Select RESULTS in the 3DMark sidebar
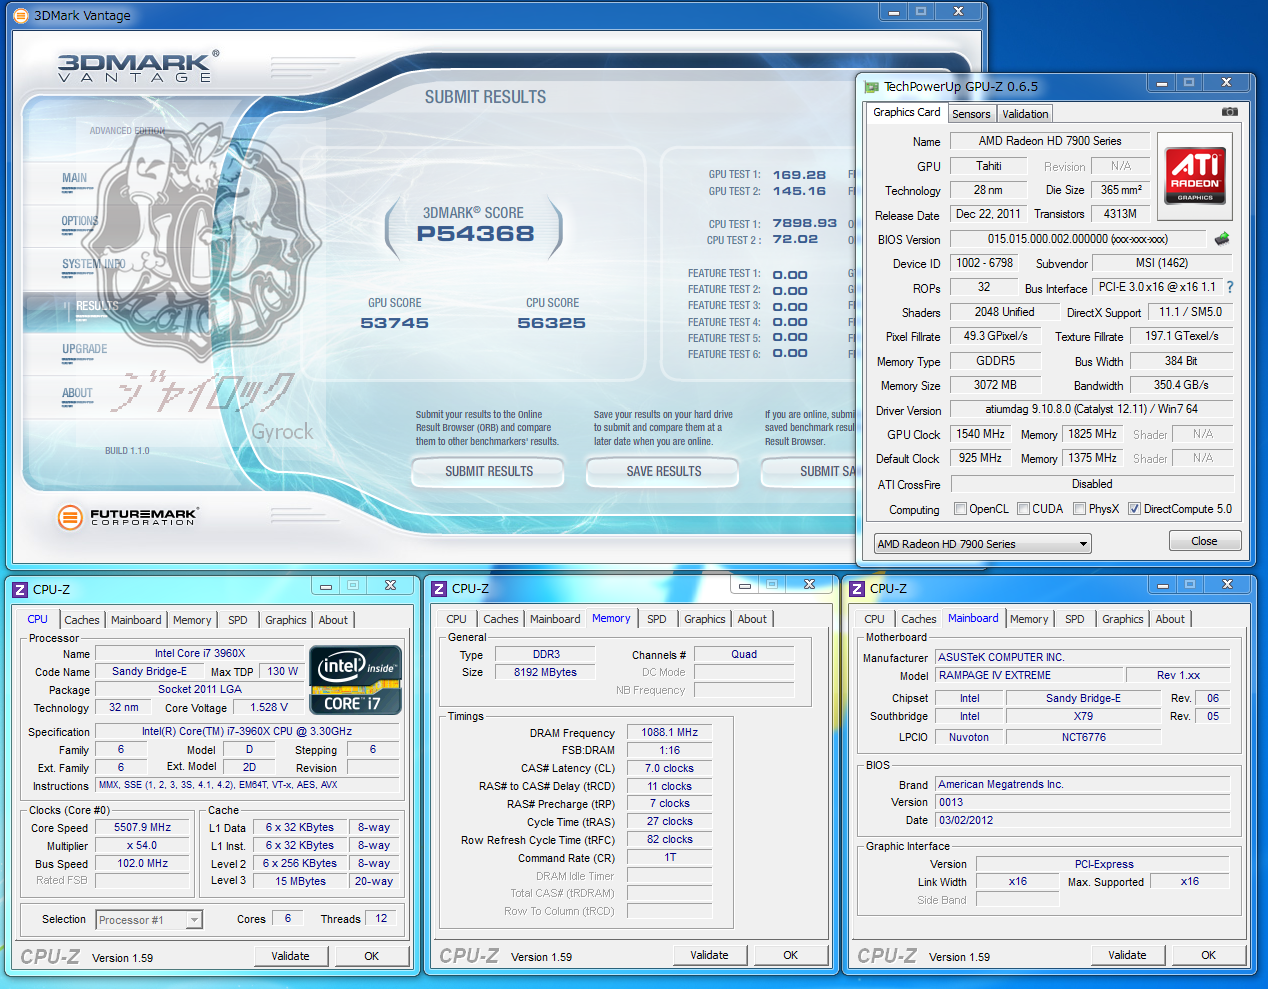This screenshot has width=1268, height=989. (x=97, y=306)
